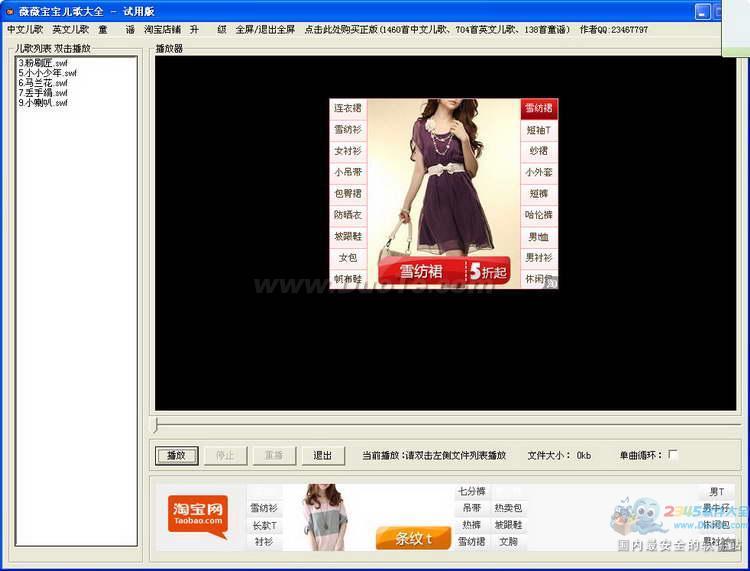The height and width of the screenshot is (571, 750).
Task: Click the 退出 exit button
Action: click(x=323, y=455)
